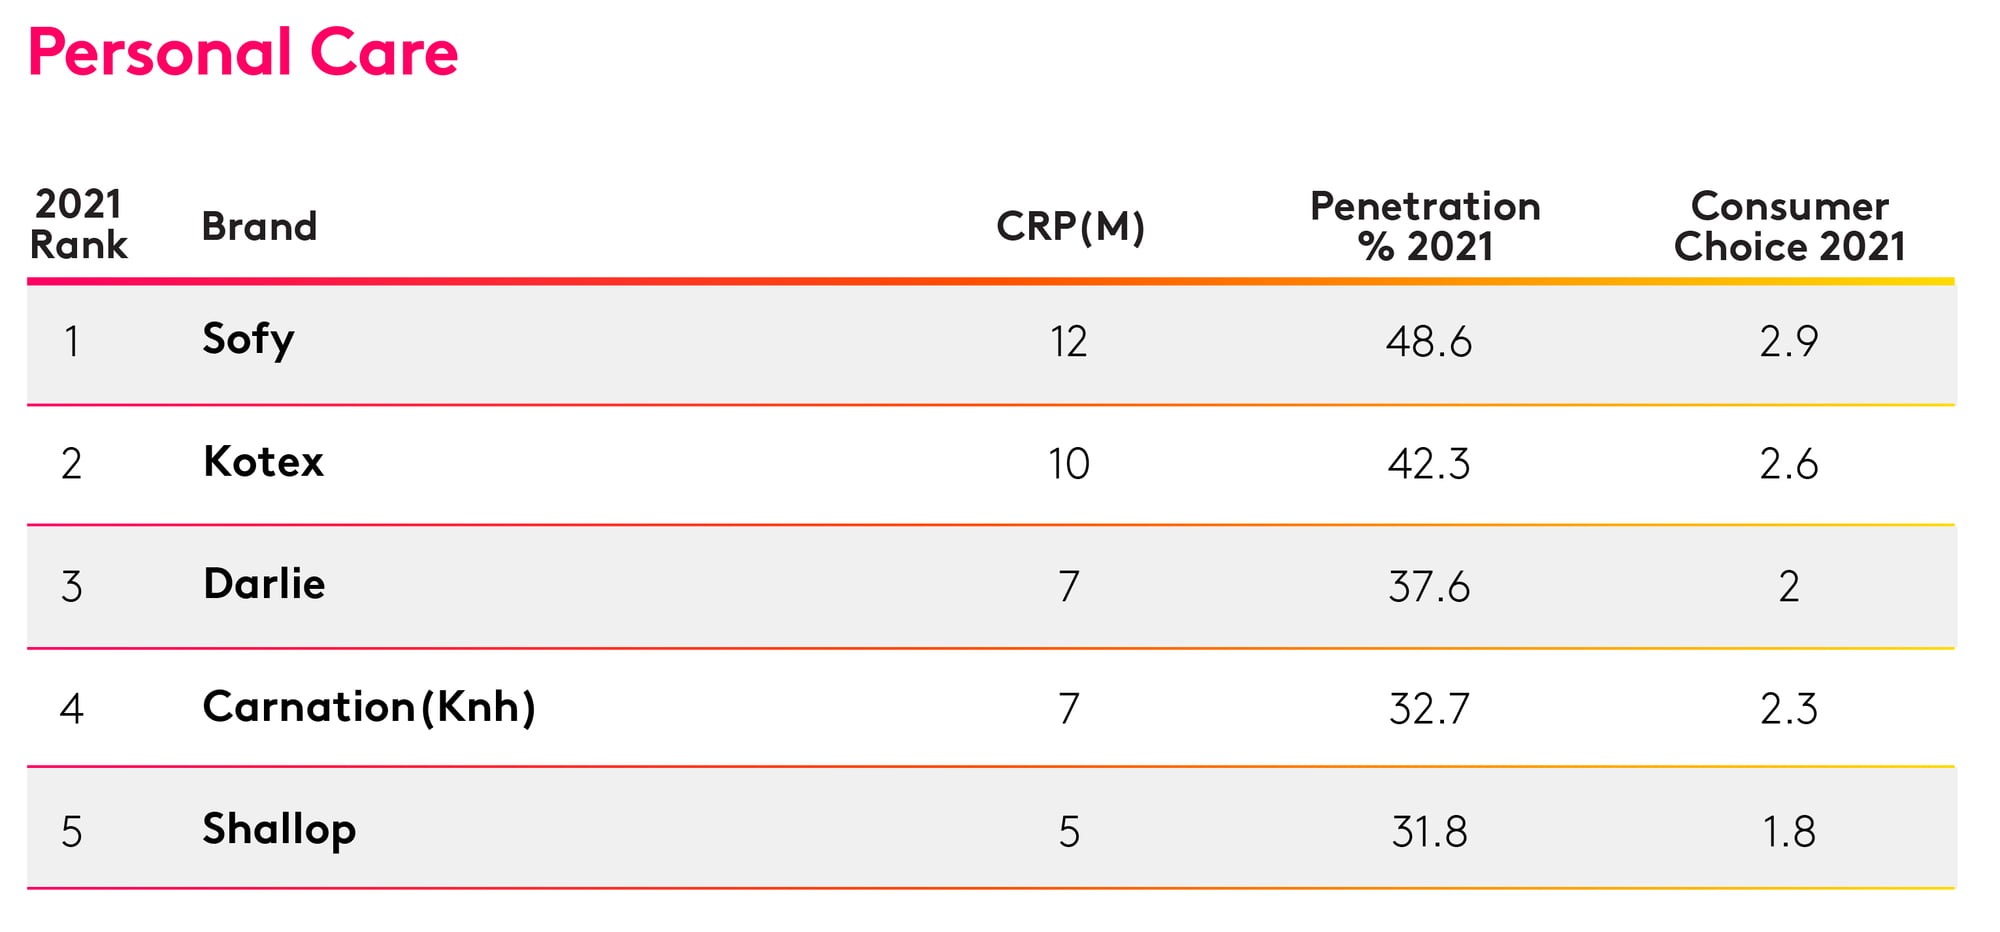Click the Brand column header
The image size is (2000, 932).
(x=259, y=227)
